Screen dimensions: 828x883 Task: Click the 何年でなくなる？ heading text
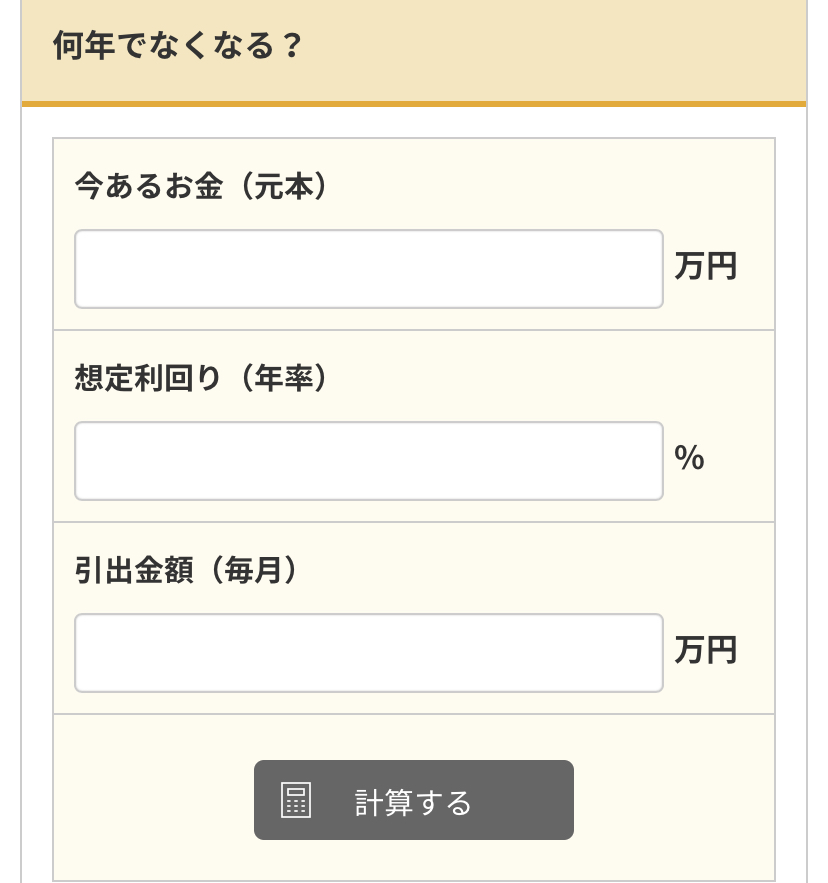[178, 45]
